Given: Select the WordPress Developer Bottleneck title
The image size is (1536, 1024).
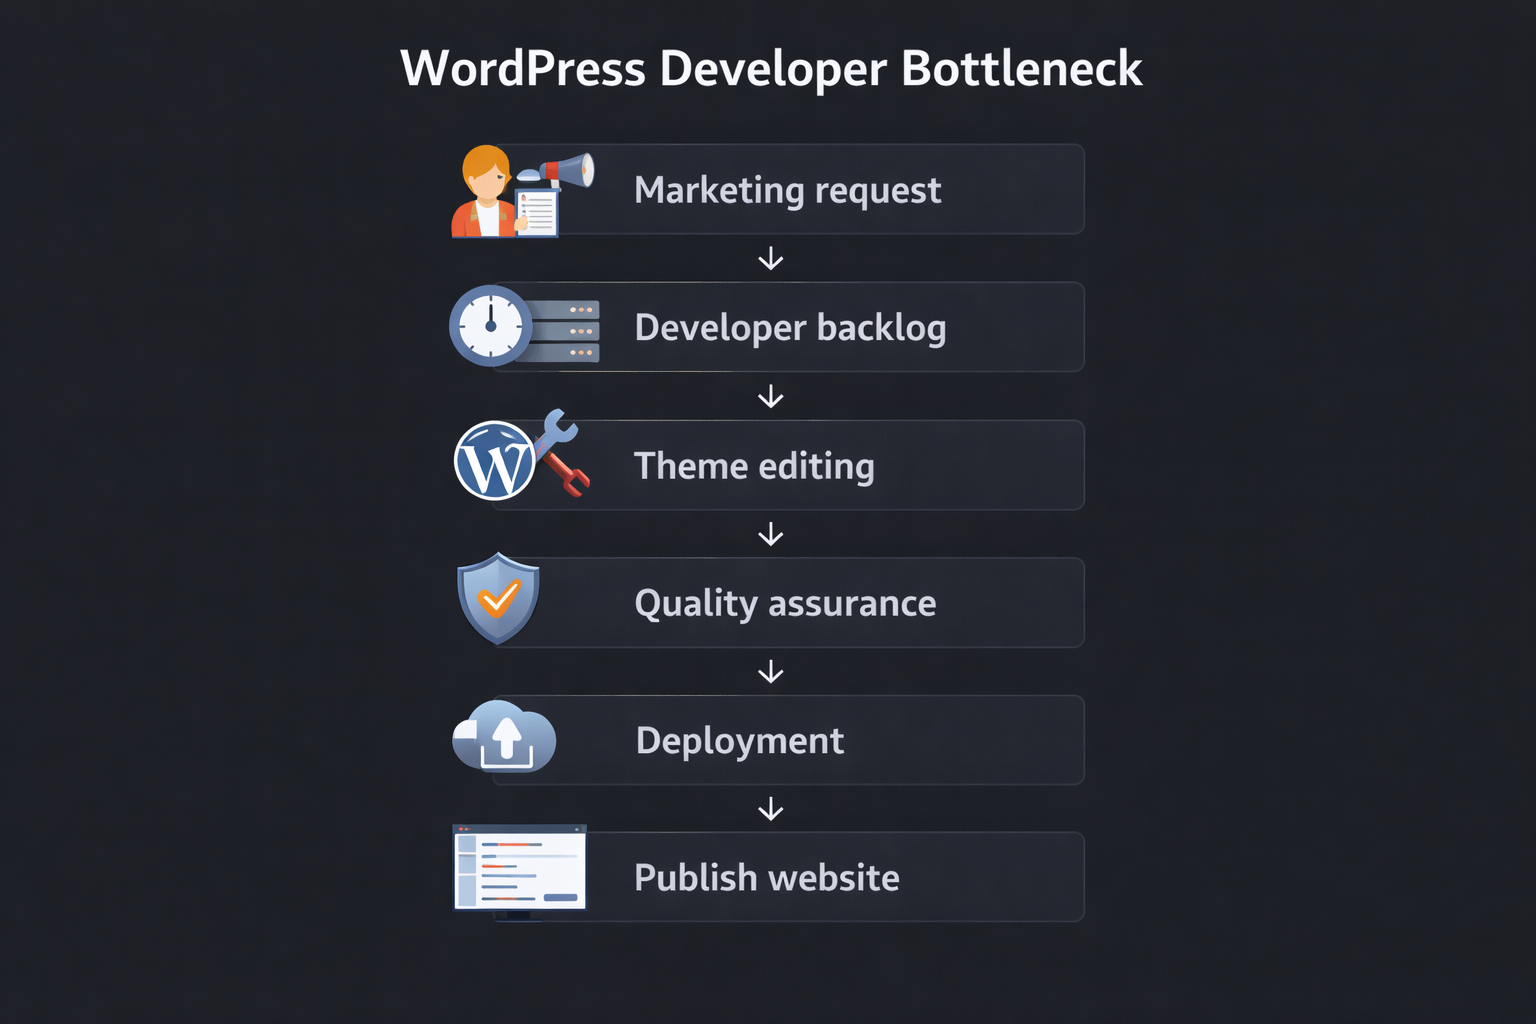Looking at the screenshot, I should pyautogui.click(x=770, y=68).
